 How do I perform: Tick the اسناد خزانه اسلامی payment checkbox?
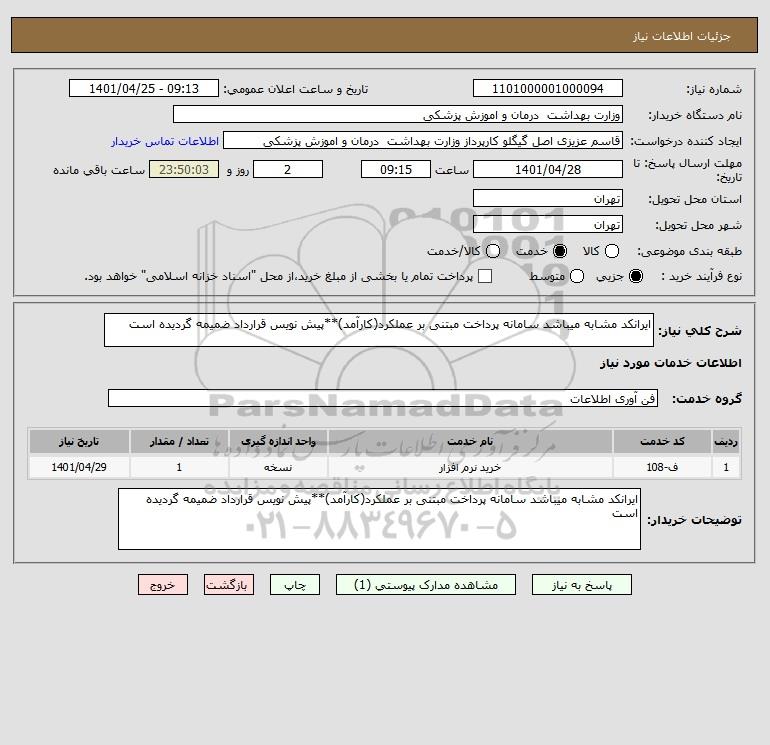pyautogui.click(x=485, y=276)
